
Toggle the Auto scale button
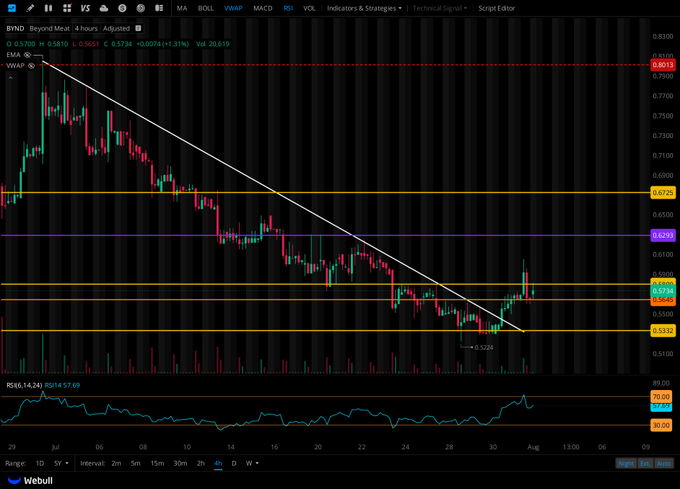(664, 463)
